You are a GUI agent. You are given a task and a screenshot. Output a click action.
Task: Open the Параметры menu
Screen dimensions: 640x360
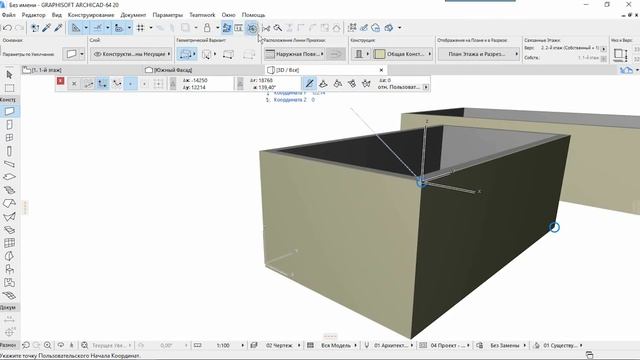click(167, 15)
